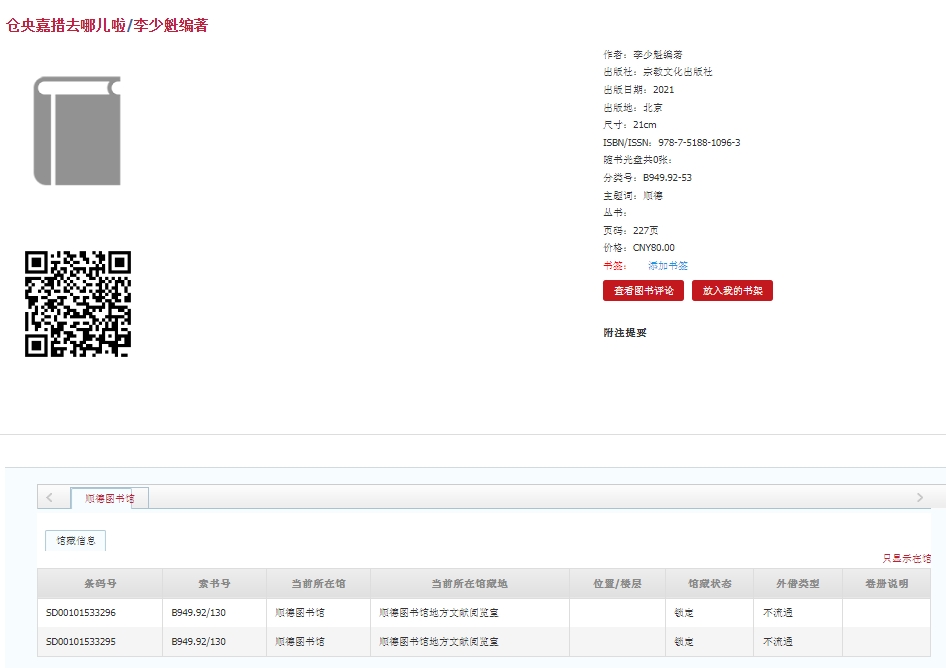
Task: Click call number in row SD00101533295
Action: pyautogui.click(x=198, y=641)
